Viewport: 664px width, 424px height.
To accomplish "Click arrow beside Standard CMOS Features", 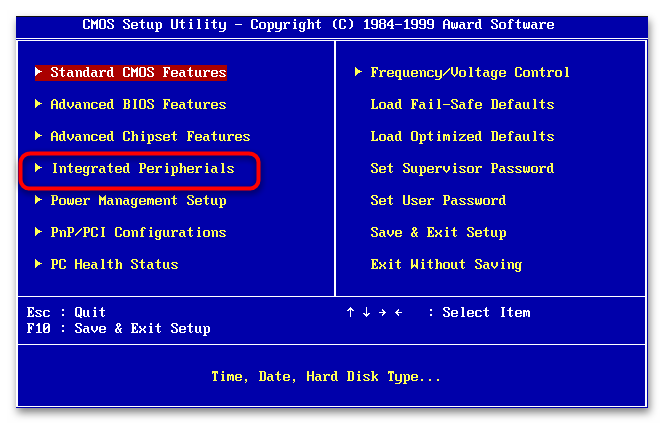I will click(38, 72).
